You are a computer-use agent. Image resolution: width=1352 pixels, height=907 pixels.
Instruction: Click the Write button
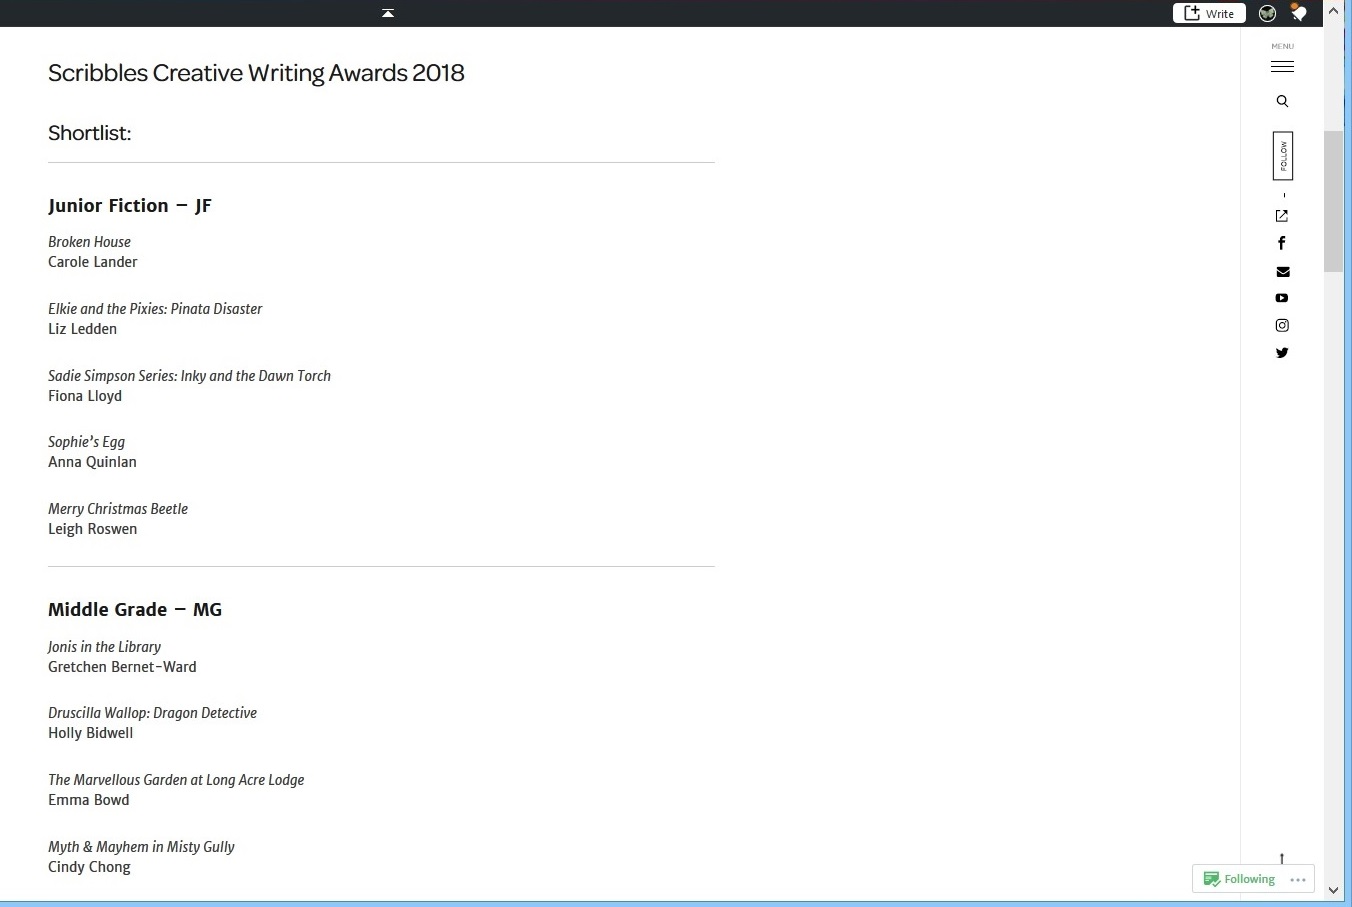(1209, 13)
